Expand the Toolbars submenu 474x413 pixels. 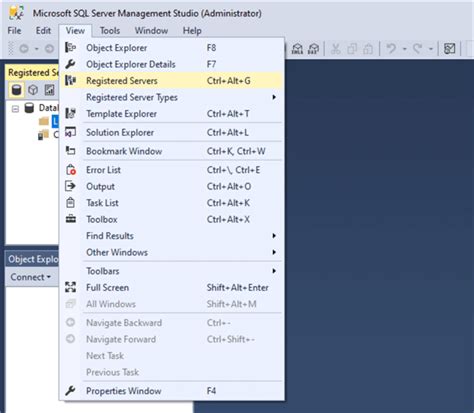pos(172,271)
